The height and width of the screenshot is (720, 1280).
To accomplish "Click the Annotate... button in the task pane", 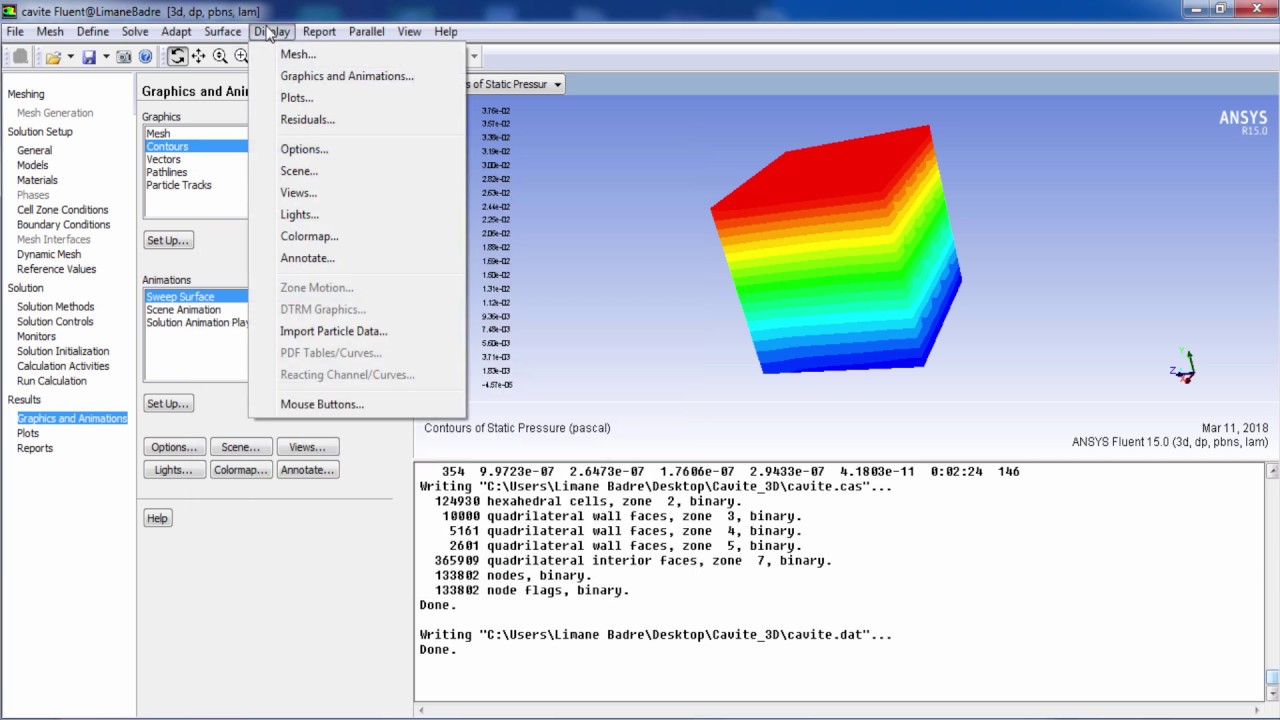I will click(307, 470).
